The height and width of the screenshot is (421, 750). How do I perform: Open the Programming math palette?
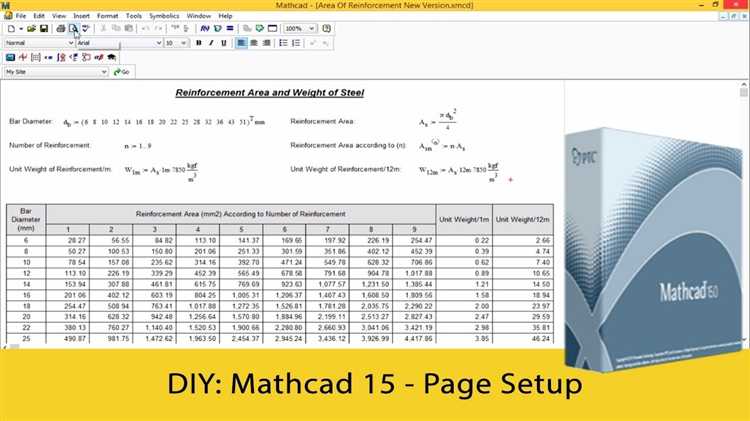coord(86,57)
